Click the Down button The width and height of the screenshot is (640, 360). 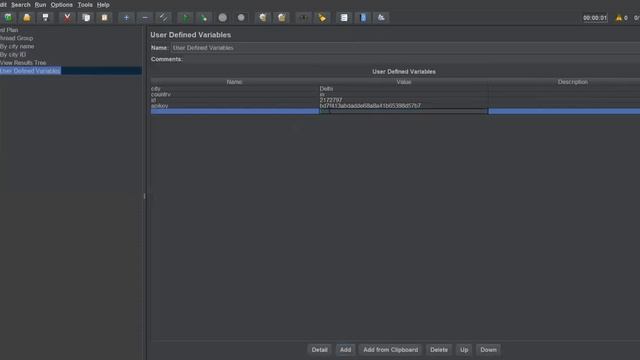tap(489, 350)
